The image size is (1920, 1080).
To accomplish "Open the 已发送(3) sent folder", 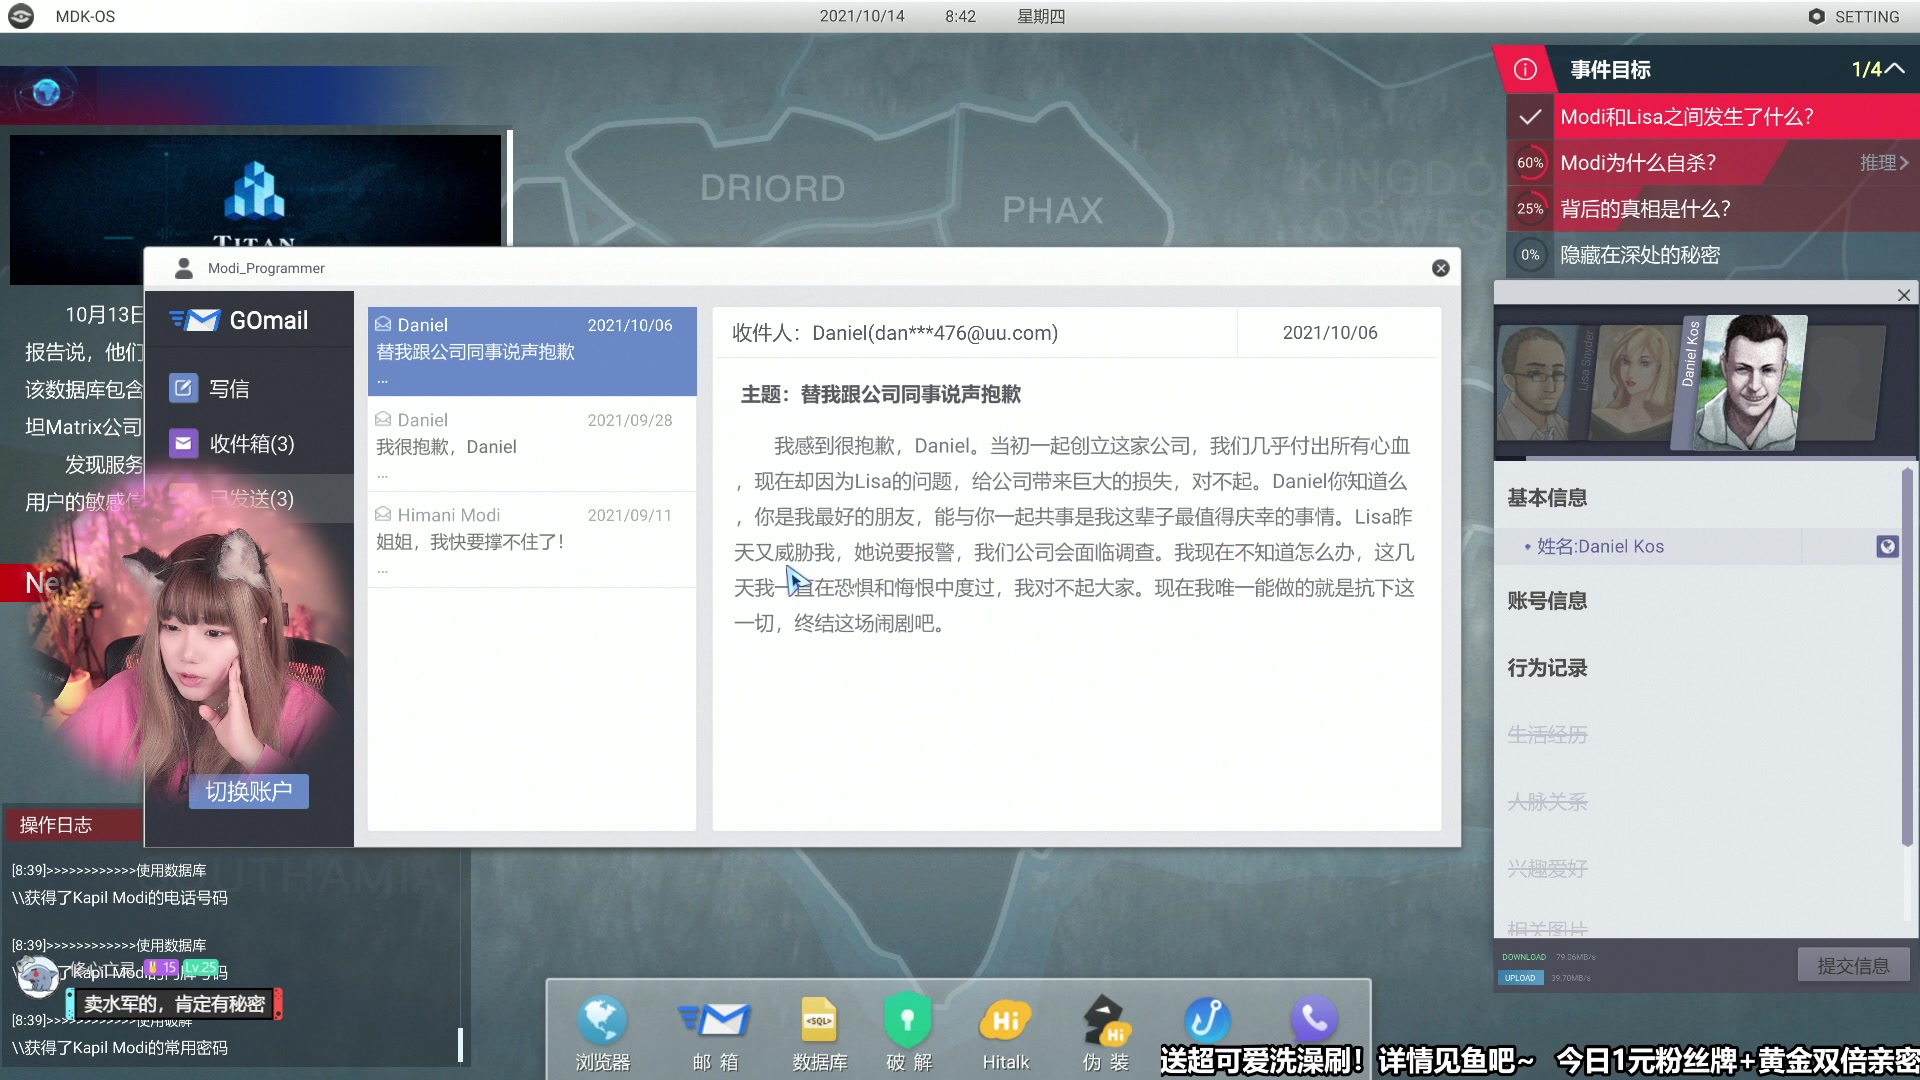I will [250, 498].
